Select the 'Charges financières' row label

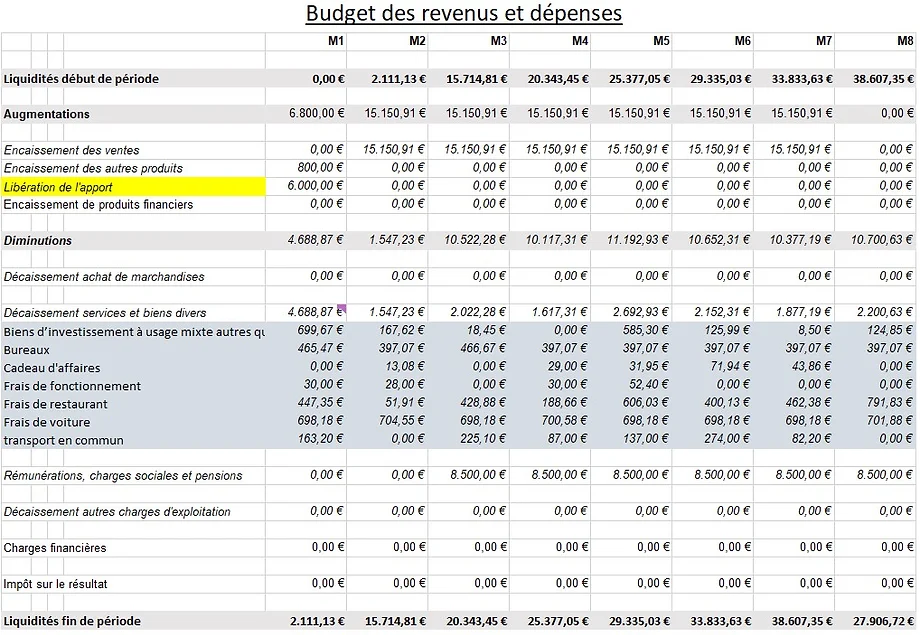coord(55,548)
